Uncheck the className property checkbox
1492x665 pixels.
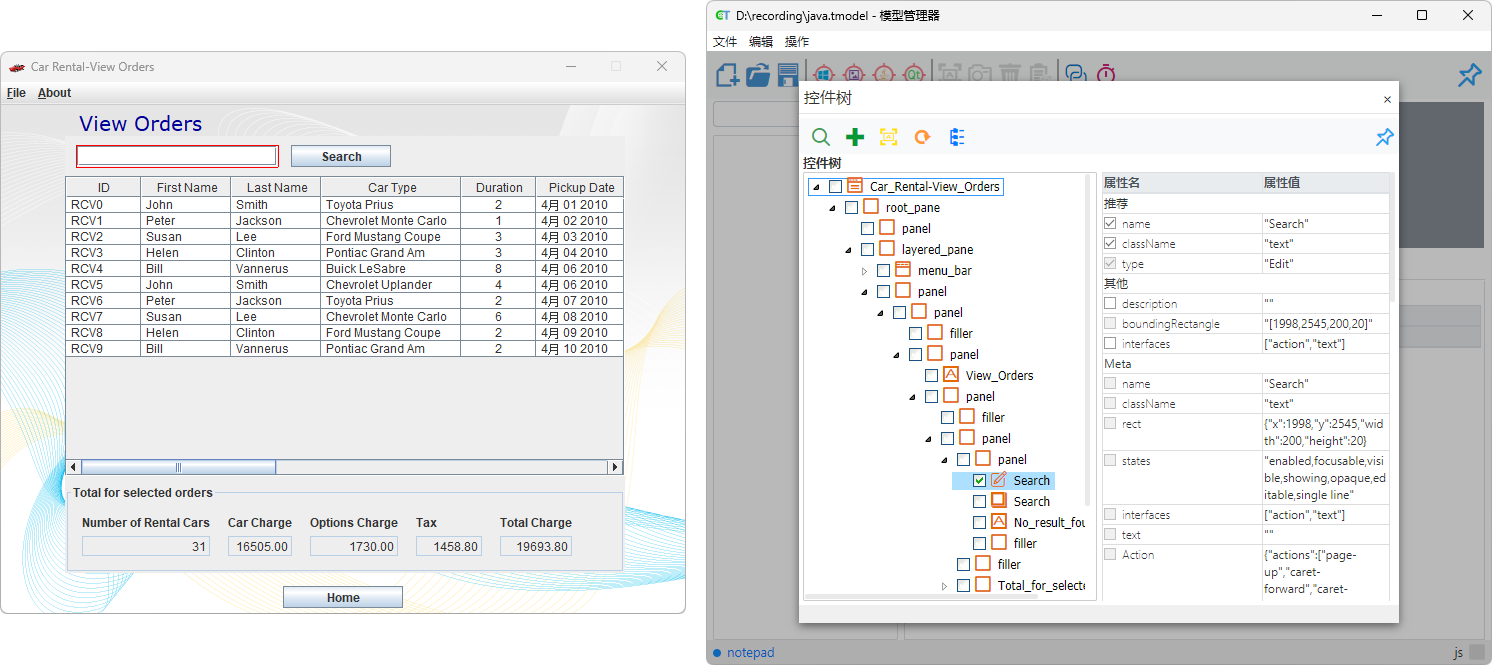click(1110, 243)
